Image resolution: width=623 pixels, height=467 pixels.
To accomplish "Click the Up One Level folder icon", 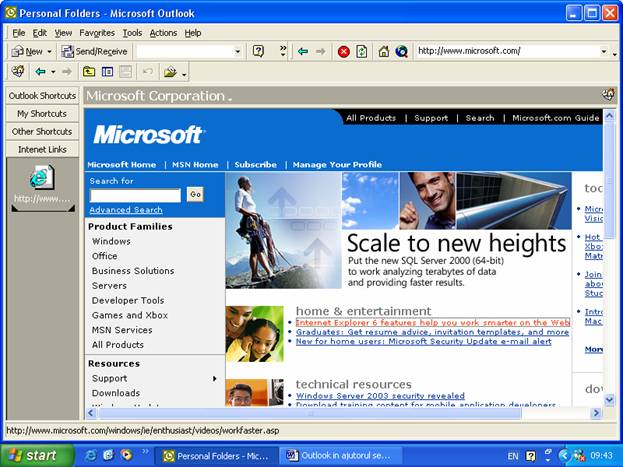I will (x=89, y=72).
